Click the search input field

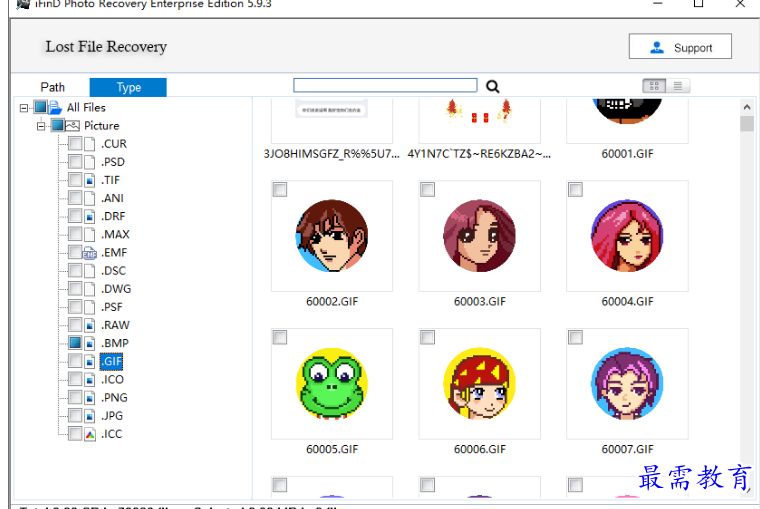click(x=385, y=85)
